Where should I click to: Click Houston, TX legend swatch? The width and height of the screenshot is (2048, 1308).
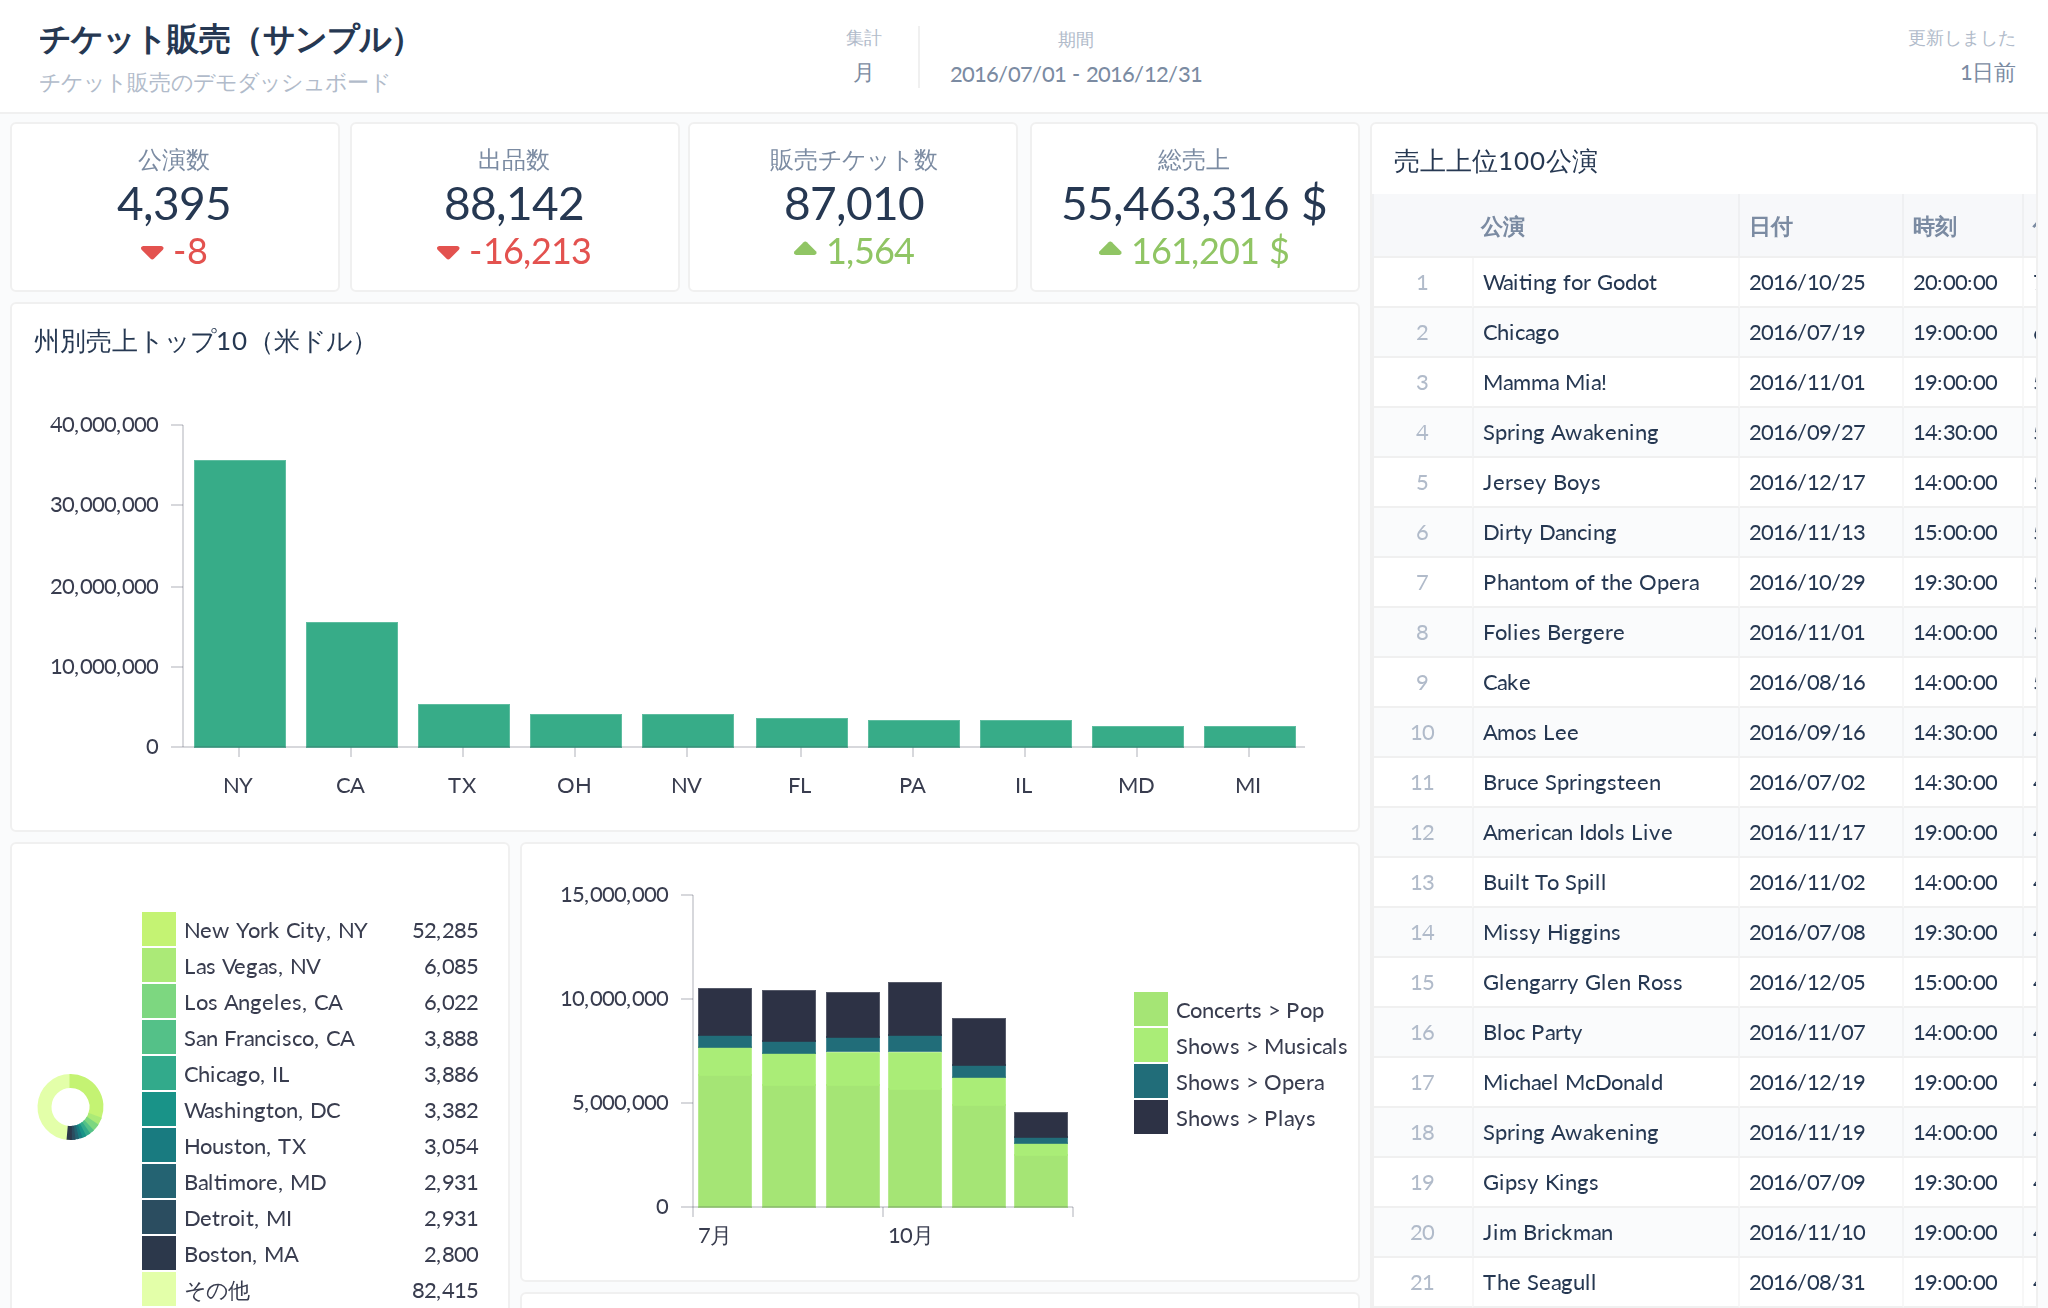(159, 1145)
